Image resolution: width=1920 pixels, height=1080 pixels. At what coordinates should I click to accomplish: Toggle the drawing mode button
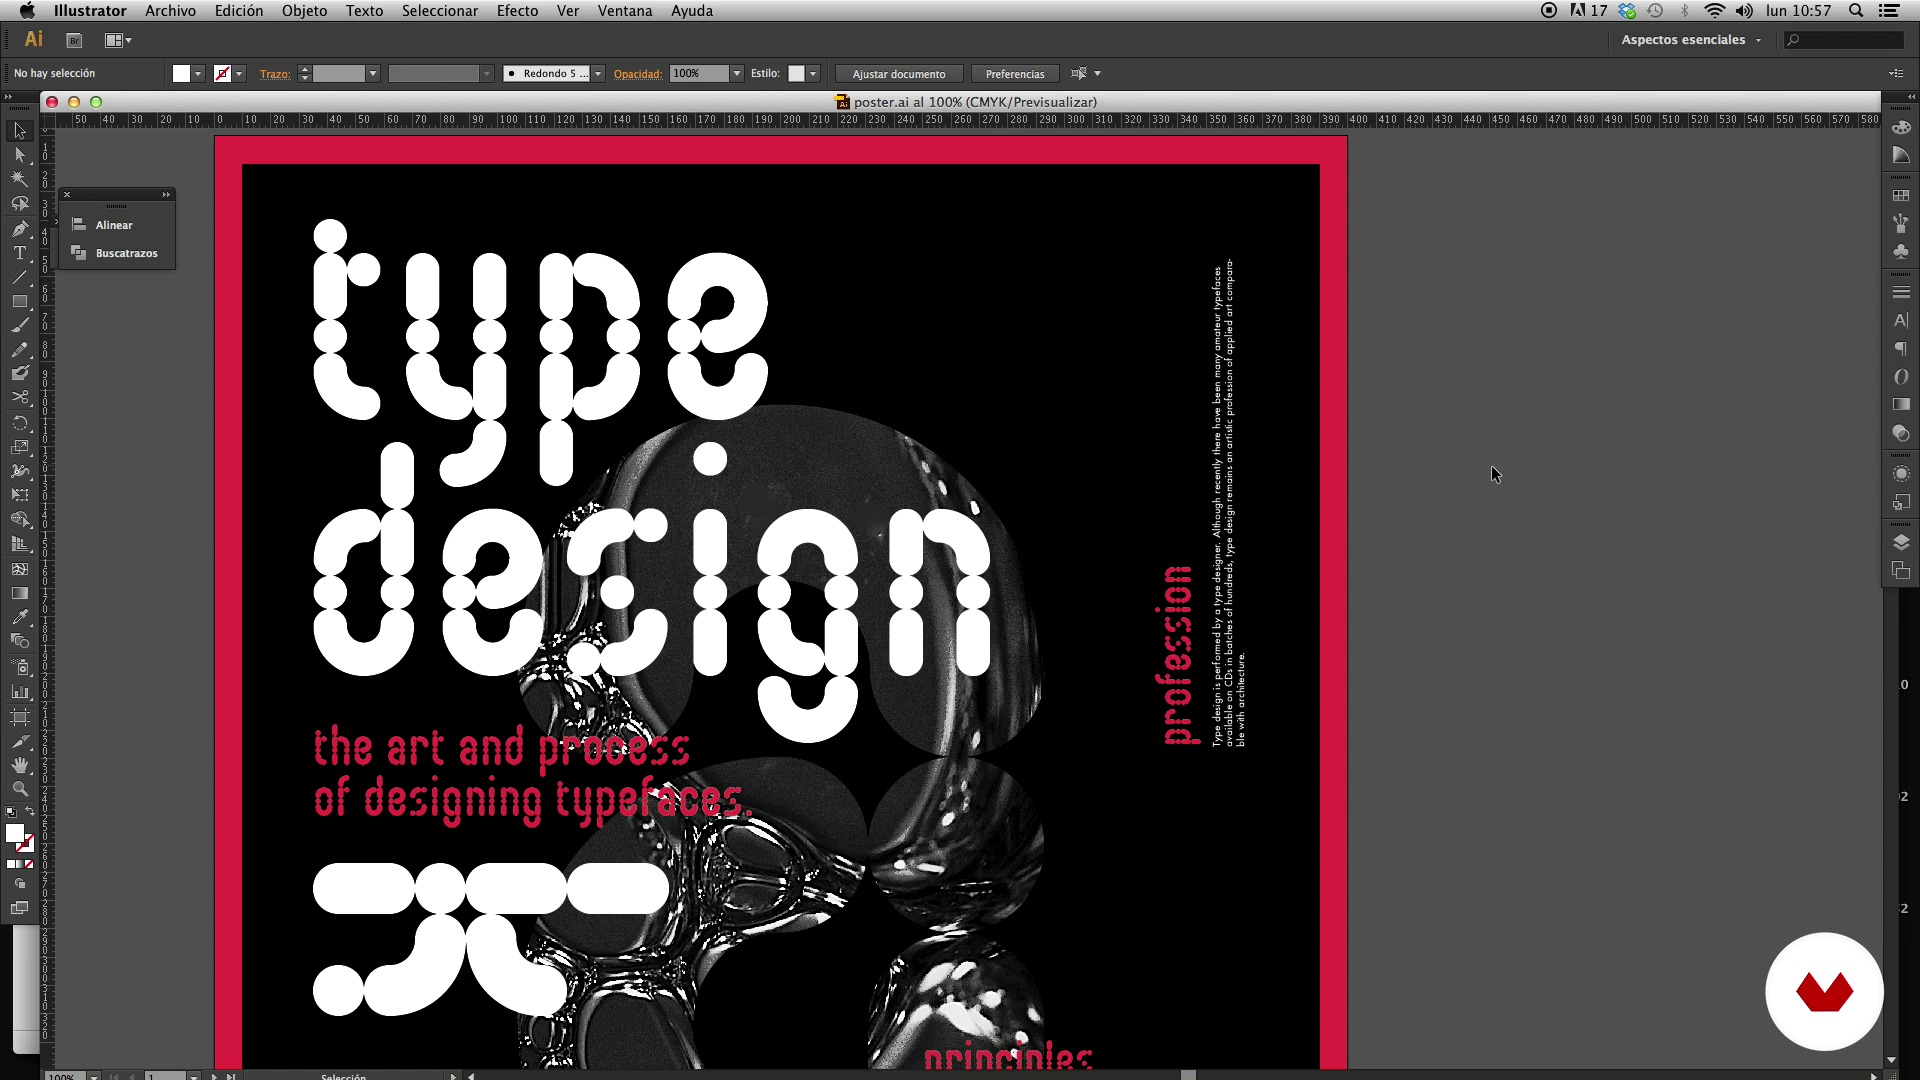20,884
